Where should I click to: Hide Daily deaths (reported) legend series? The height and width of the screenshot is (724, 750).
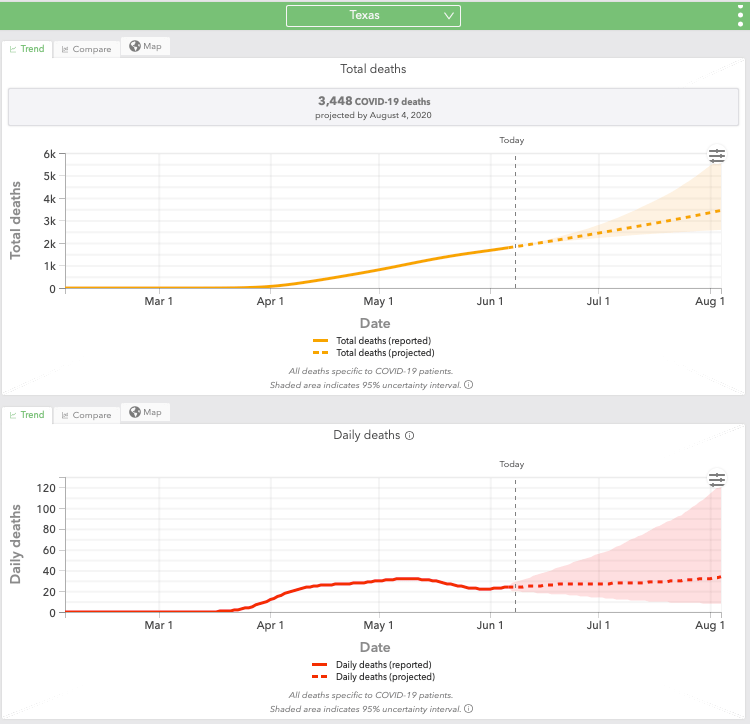point(375,665)
